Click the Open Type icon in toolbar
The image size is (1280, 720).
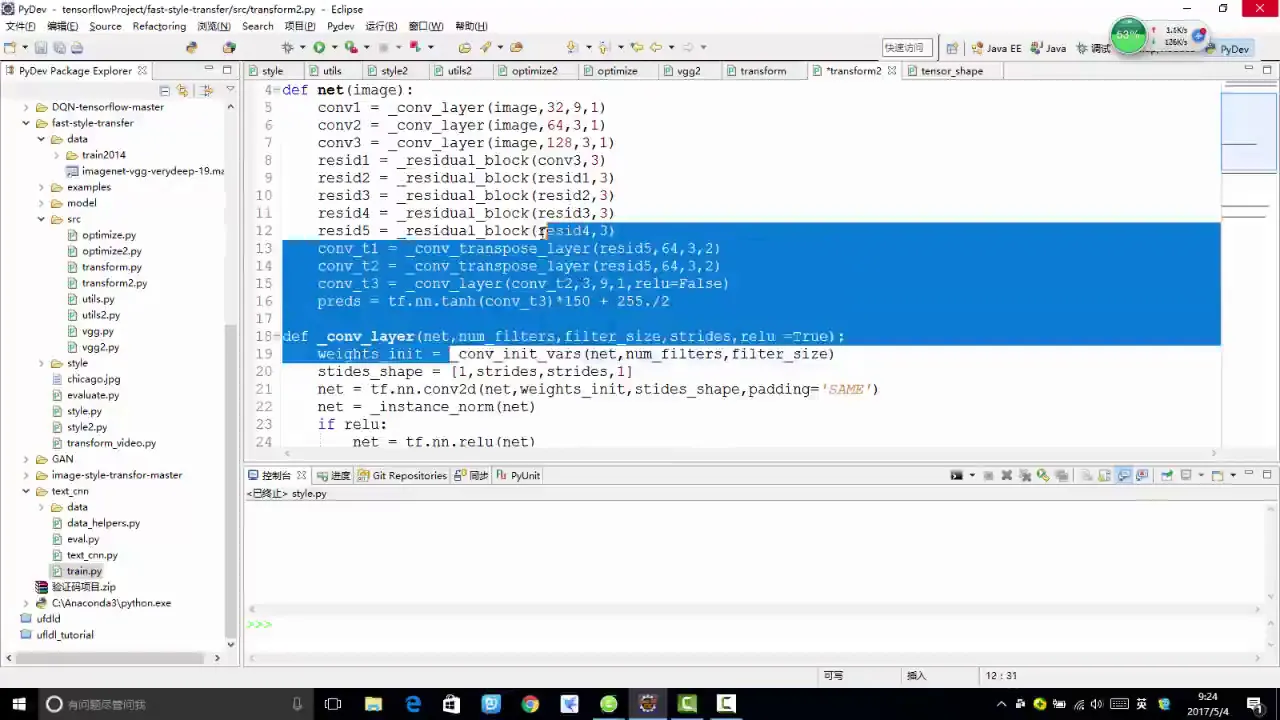464,47
